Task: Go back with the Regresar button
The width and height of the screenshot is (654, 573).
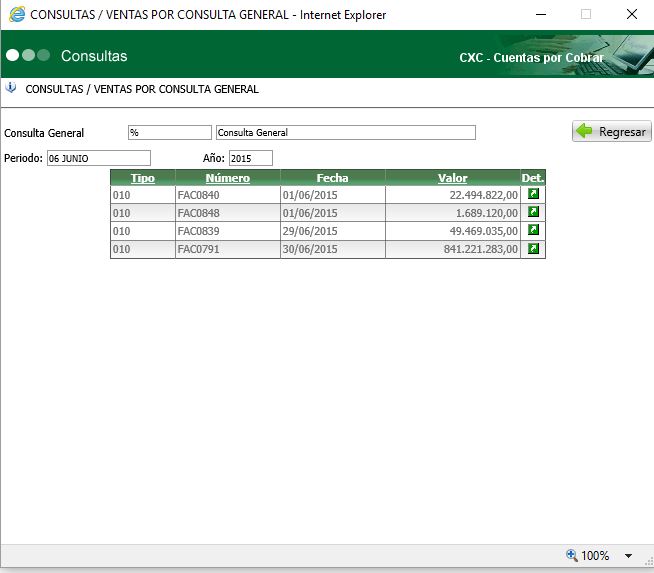Action: click(x=611, y=131)
